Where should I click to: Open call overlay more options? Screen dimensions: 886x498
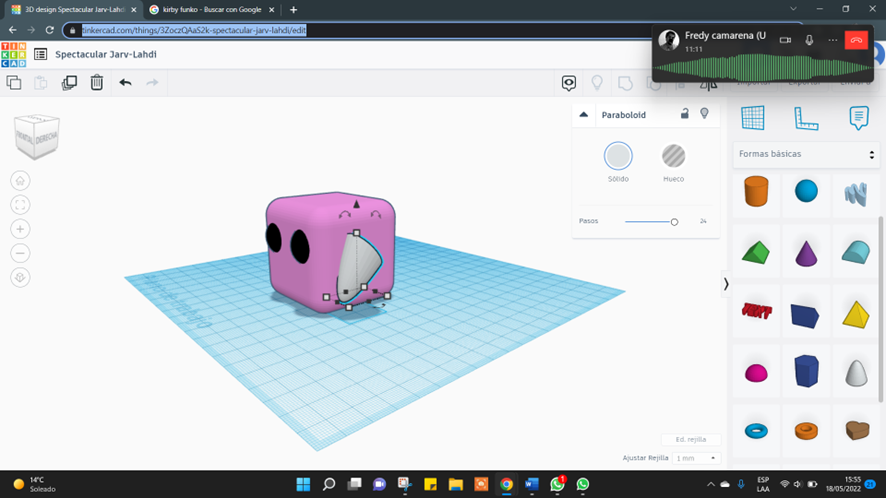point(832,40)
